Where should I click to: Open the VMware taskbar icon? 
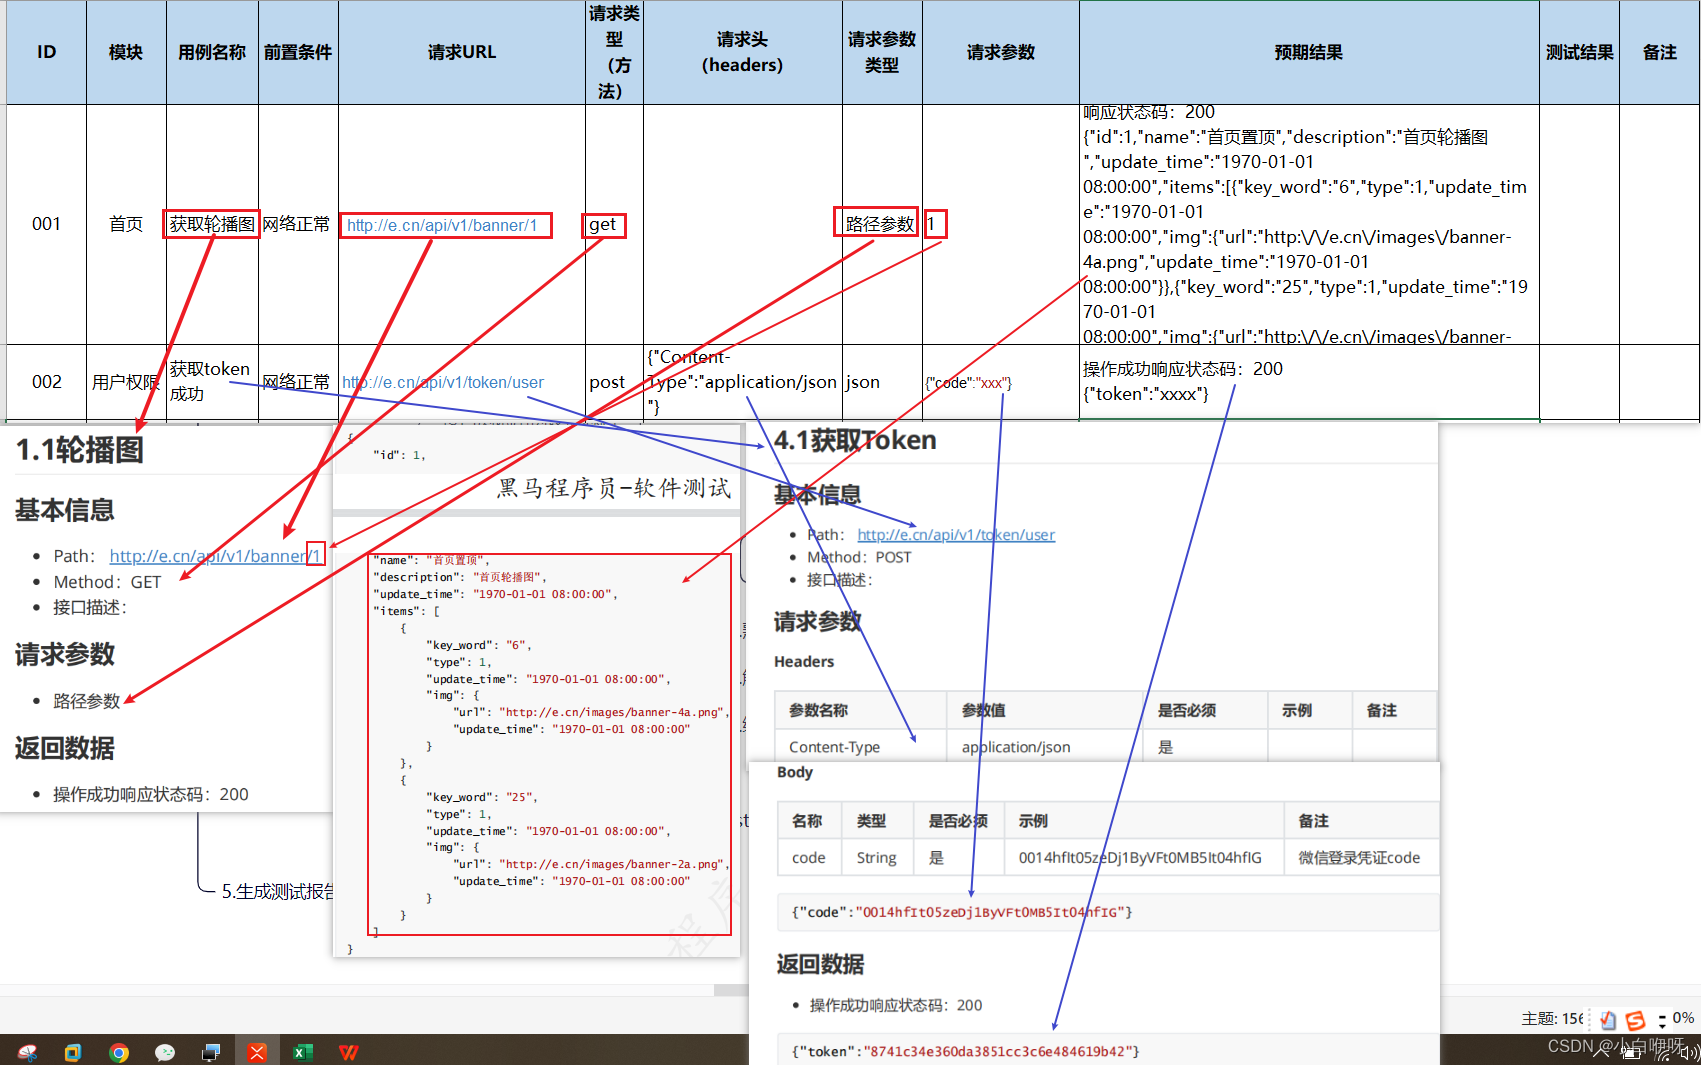[73, 1052]
